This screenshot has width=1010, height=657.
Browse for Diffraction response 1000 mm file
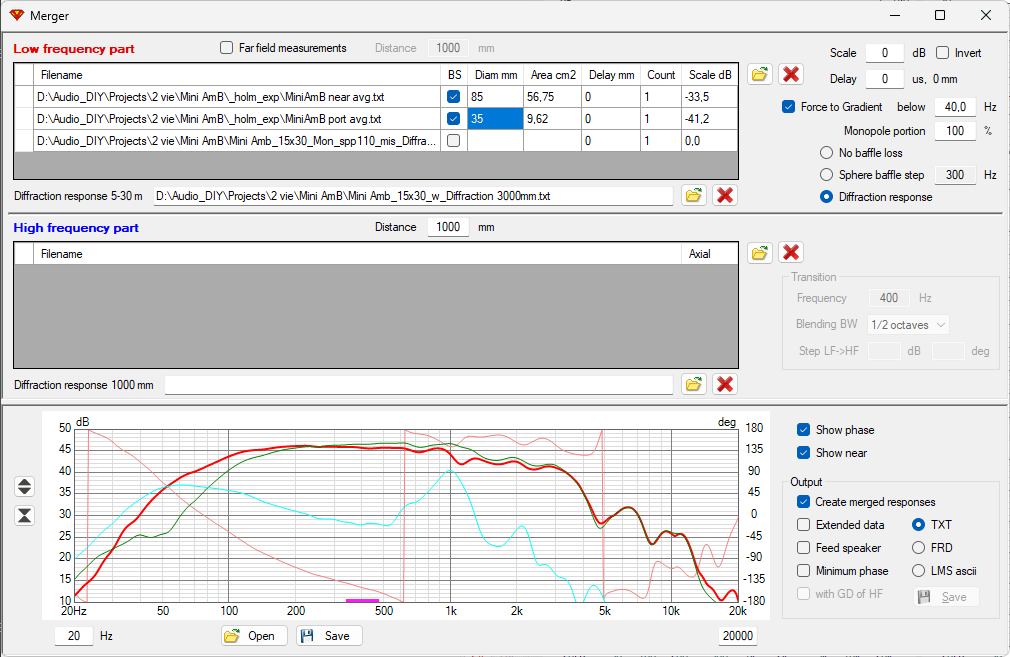pos(694,385)
